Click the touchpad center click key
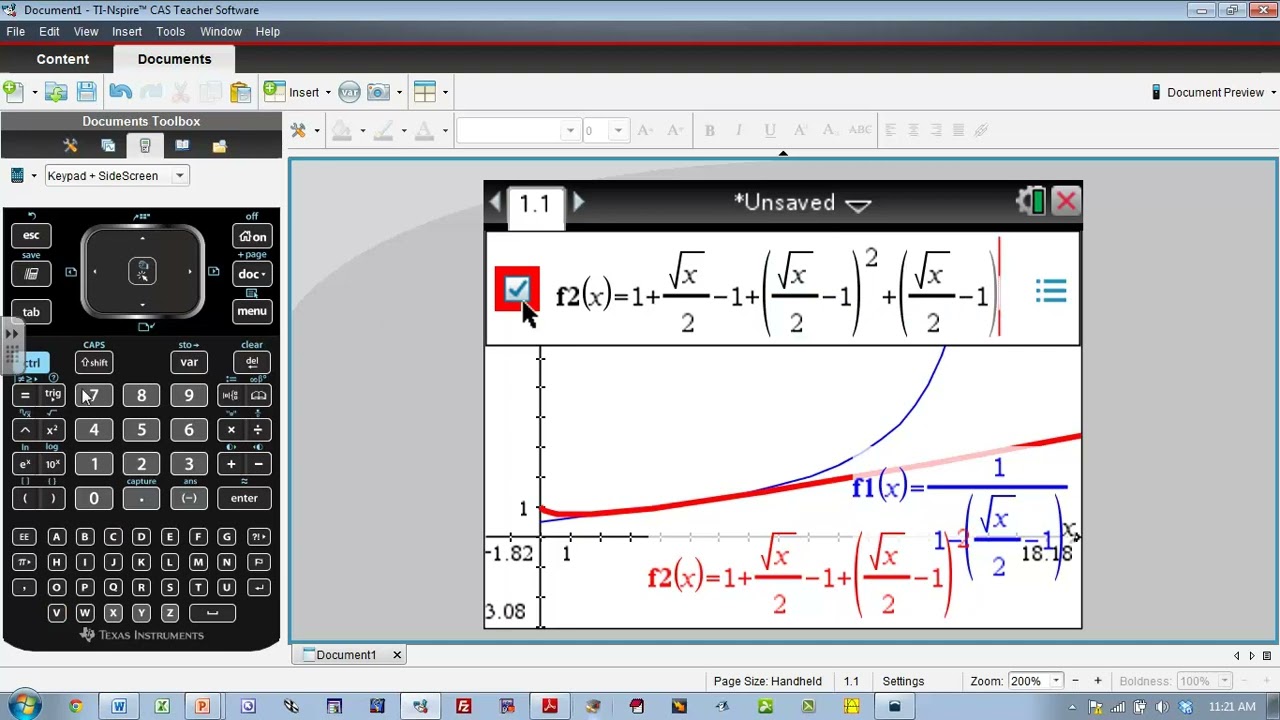This screenshot has height=720, width=1280. click(x=142, y=271)
